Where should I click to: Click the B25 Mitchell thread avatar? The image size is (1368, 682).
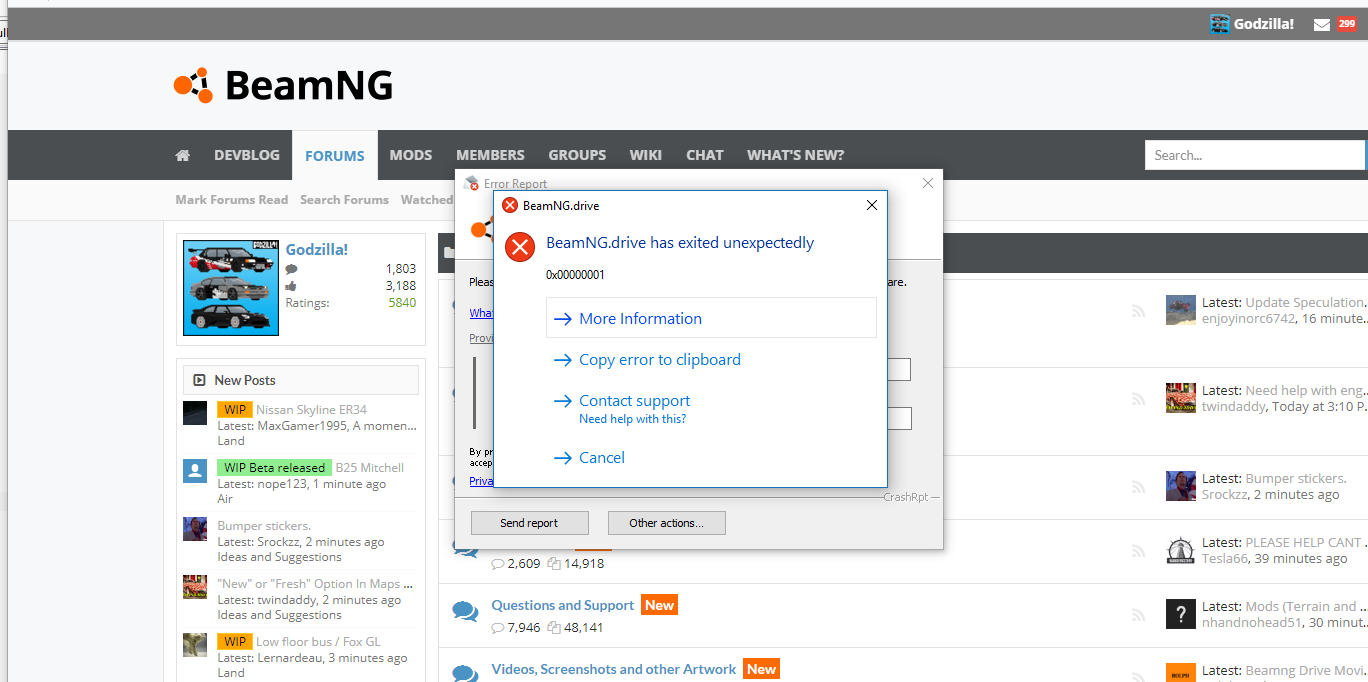pos(195,471)
